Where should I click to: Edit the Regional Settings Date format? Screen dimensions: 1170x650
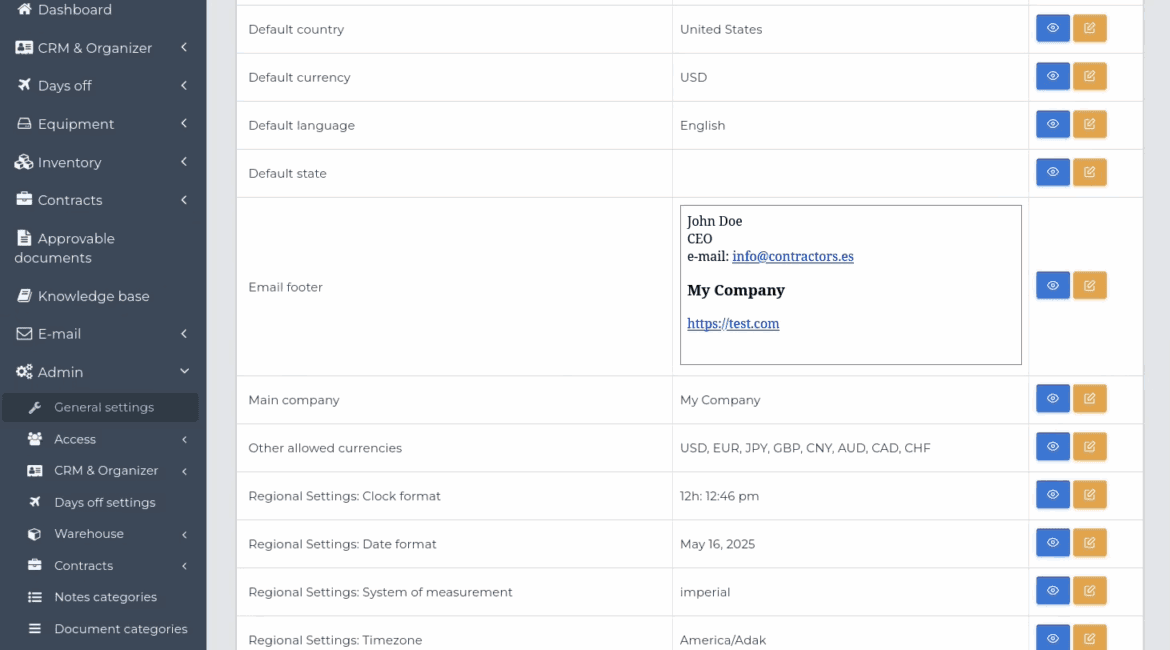1089,543
